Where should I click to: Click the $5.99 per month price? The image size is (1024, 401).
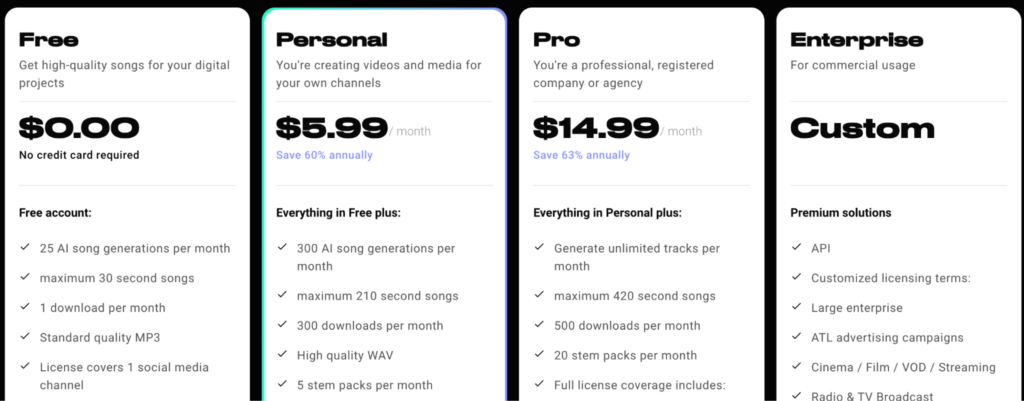[x=353, y=128]
